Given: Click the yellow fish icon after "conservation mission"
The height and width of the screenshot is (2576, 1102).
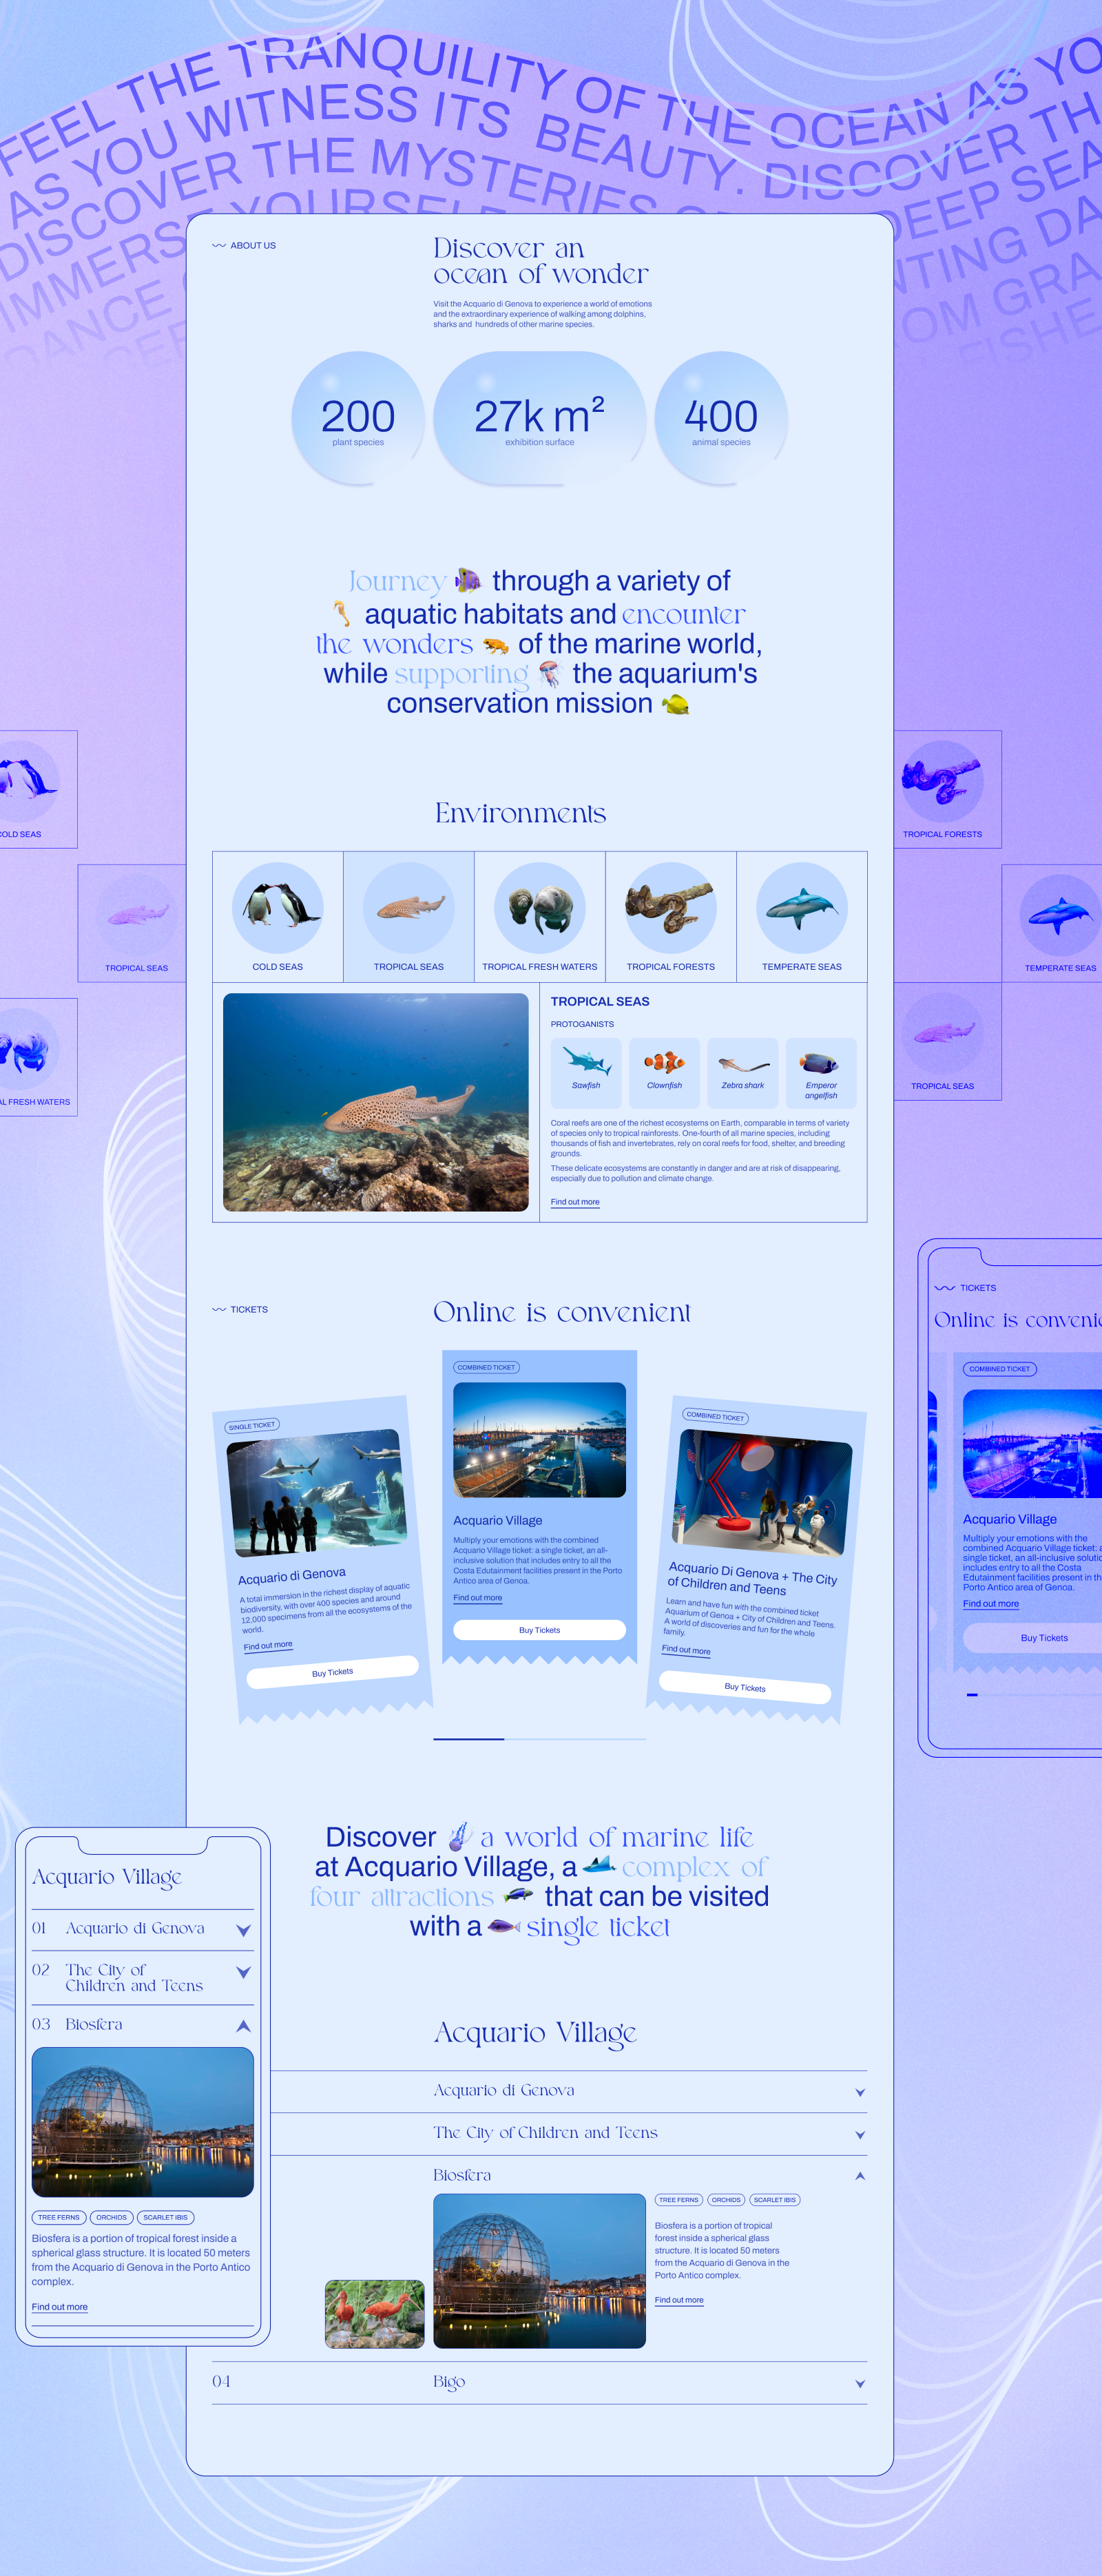Looking at the screenshot, I should tap(676, 704).
